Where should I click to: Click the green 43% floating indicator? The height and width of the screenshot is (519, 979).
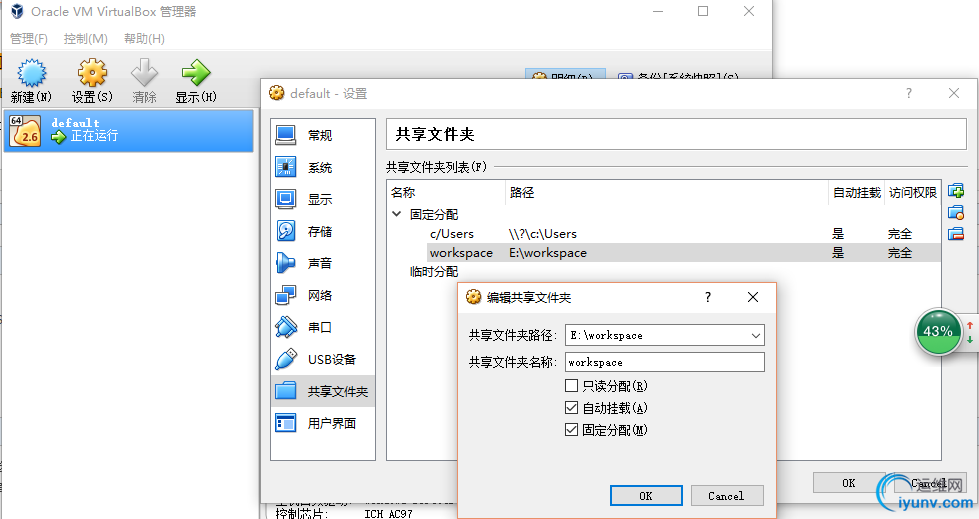[938, 332]
